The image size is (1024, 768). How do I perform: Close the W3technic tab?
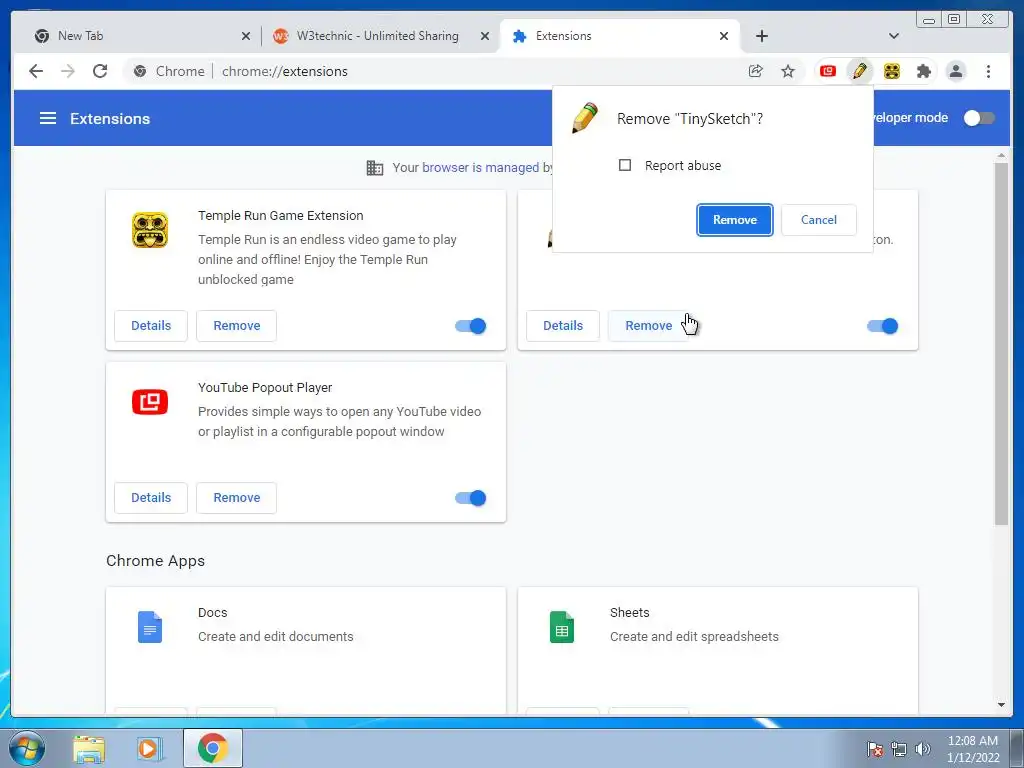(485, 36)
